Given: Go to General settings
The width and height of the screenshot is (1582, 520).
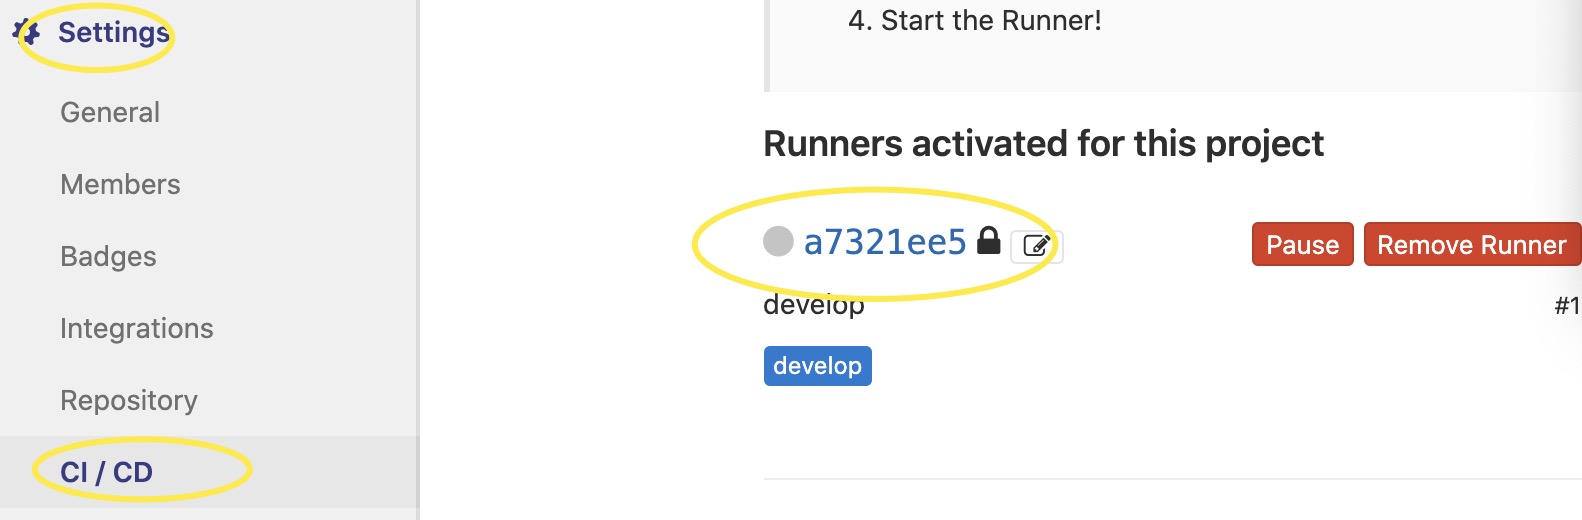Looking at the screenshot, I should 110,113.
